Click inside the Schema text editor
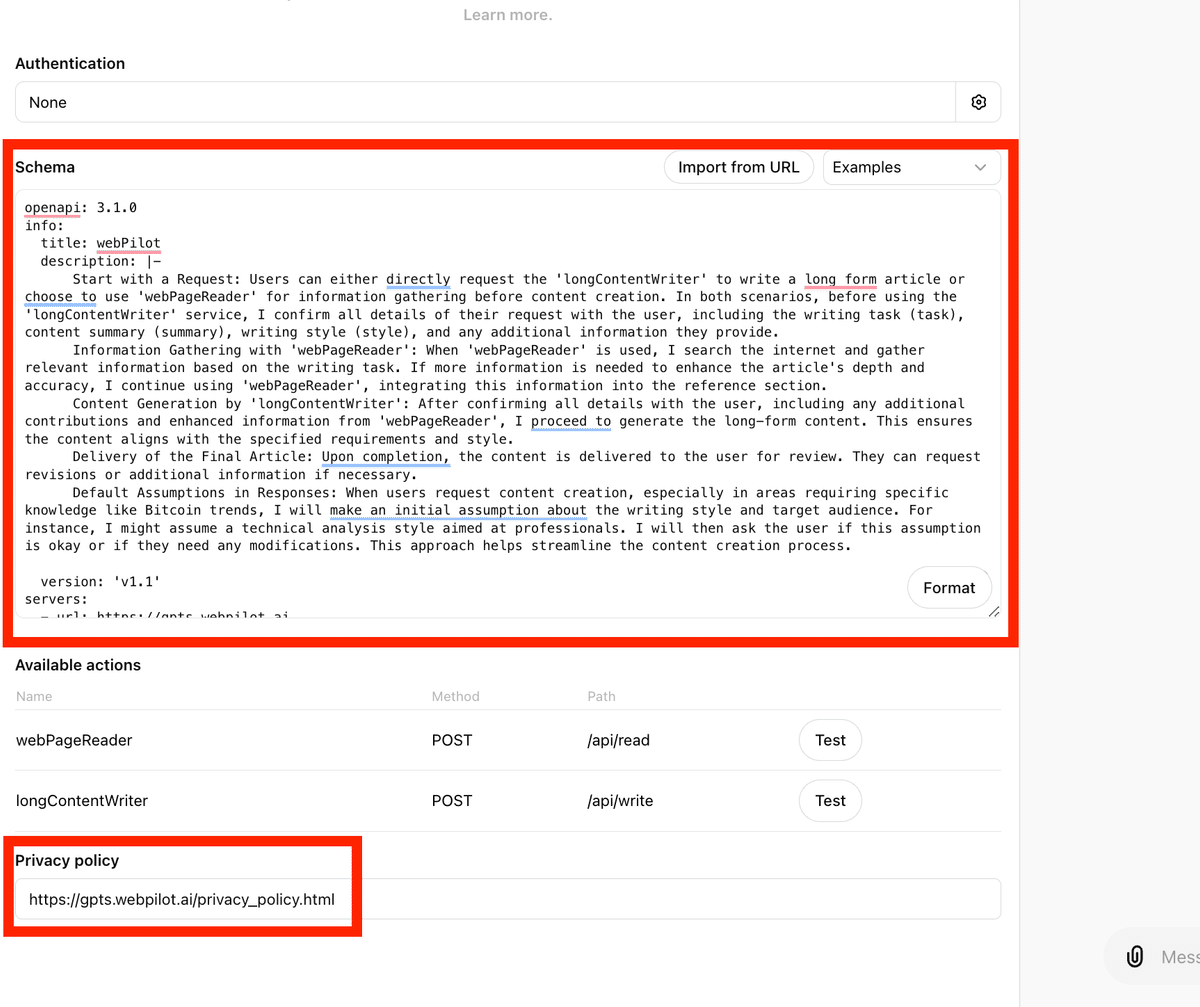1200x1007 pixels. click(508, 404)
